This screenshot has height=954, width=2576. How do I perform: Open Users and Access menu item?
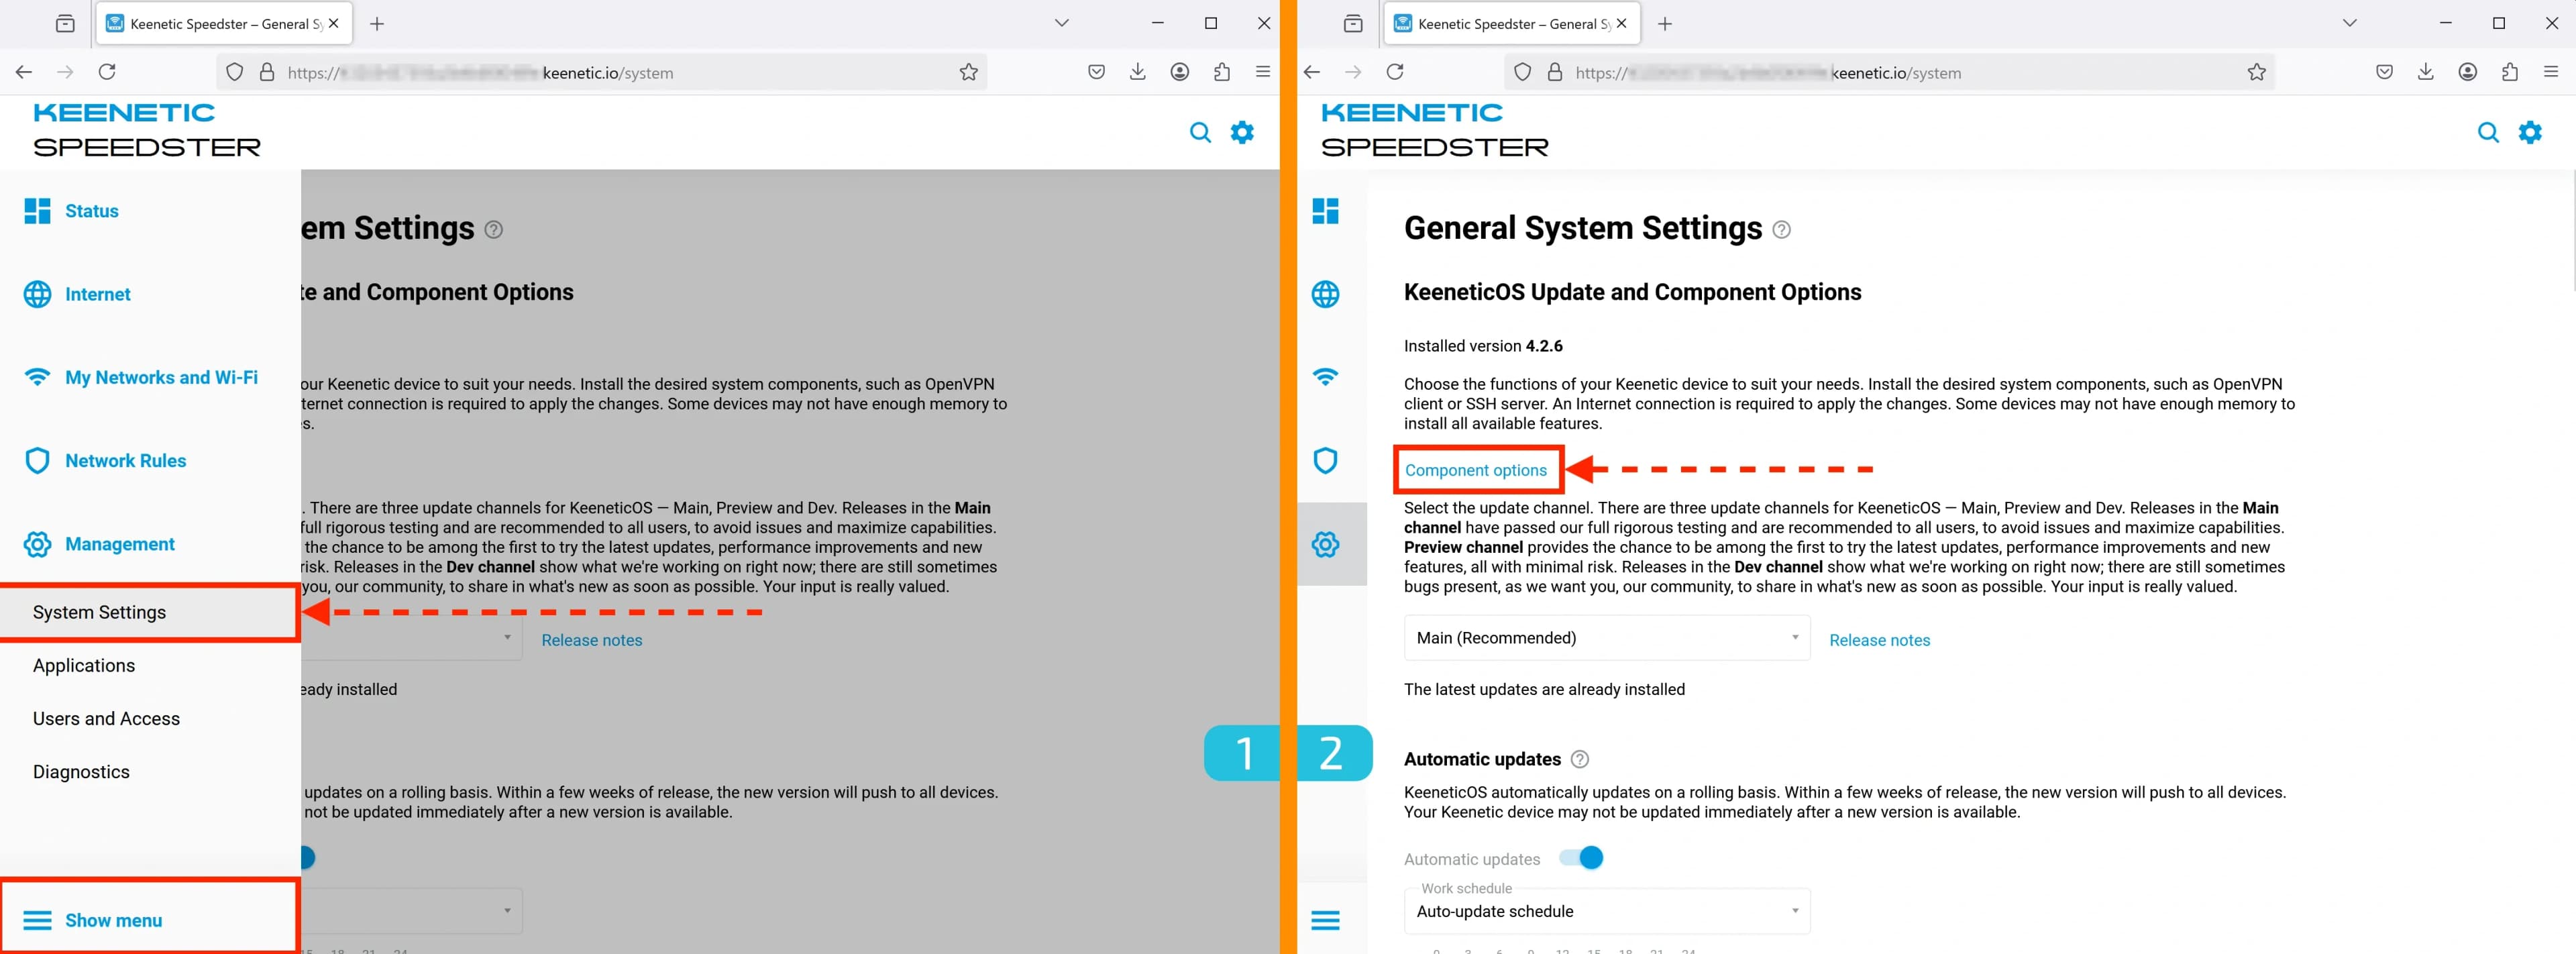click(x=106, y=718)
